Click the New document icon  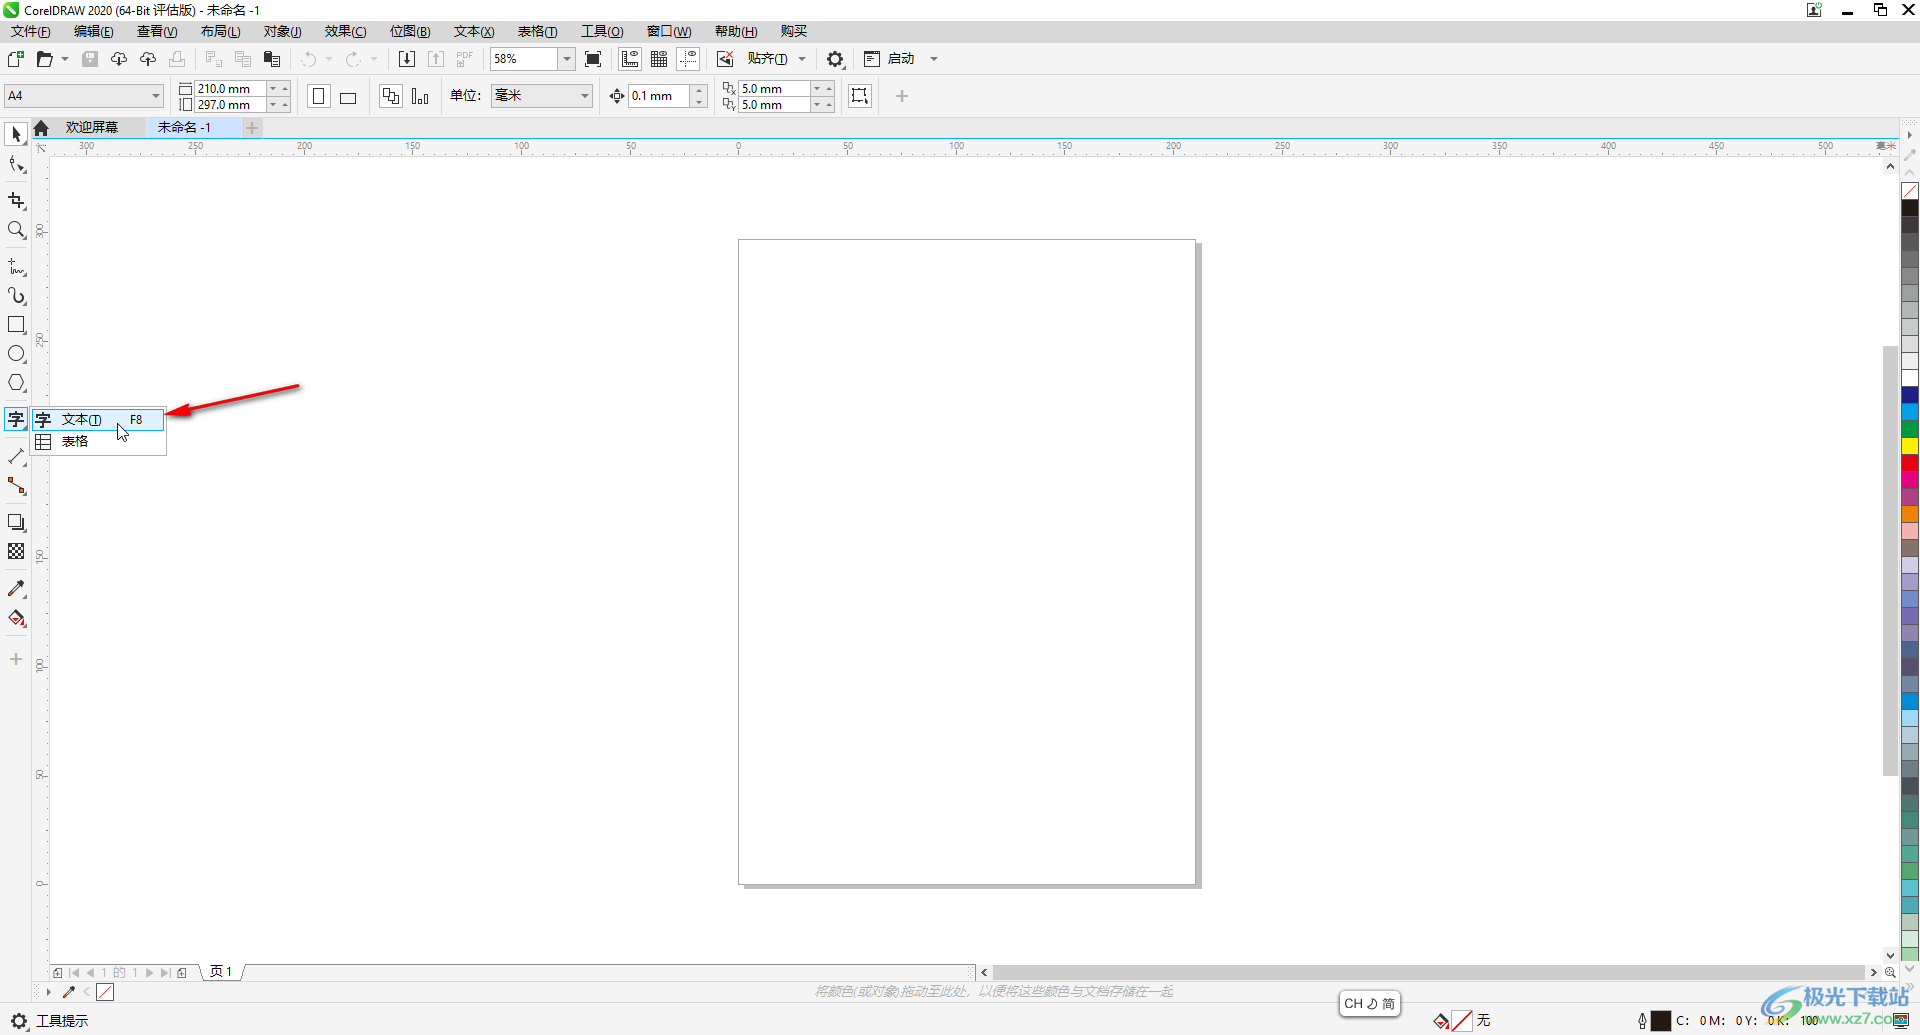pyautogui.click(x=16, y=59)
